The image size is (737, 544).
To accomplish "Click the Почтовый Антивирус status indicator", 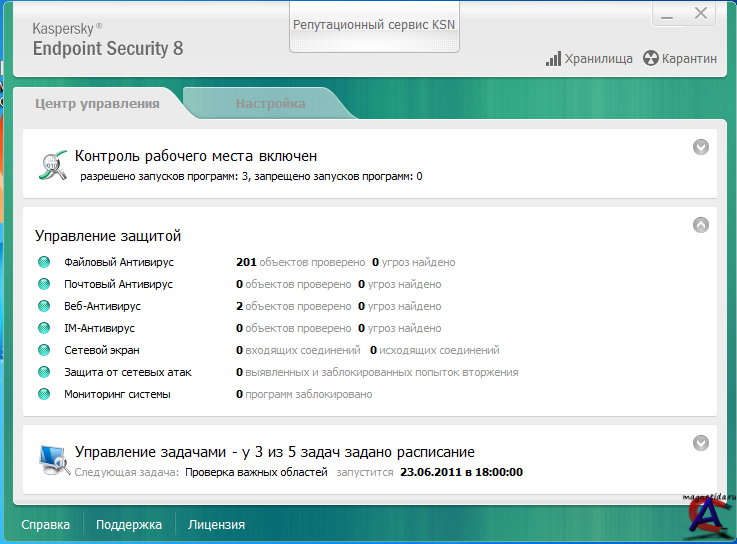I will [44, 285].
